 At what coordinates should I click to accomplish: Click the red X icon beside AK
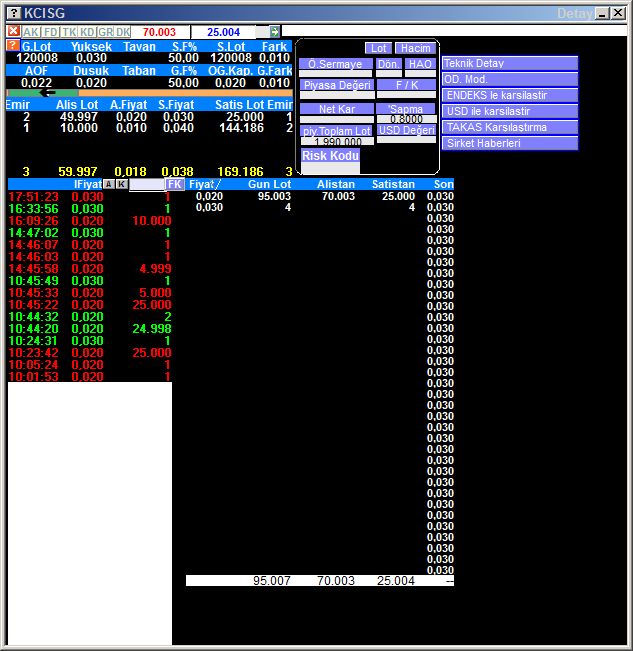click(x=13, y=31)
